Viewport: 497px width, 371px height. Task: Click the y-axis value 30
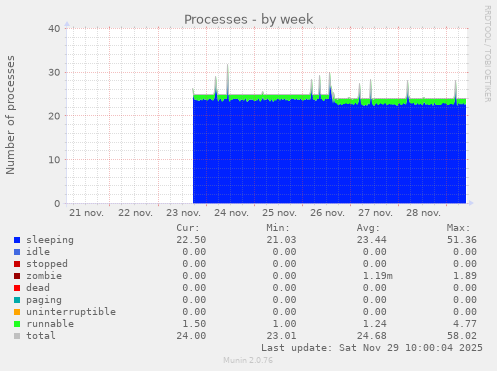(x=54, y=73)
